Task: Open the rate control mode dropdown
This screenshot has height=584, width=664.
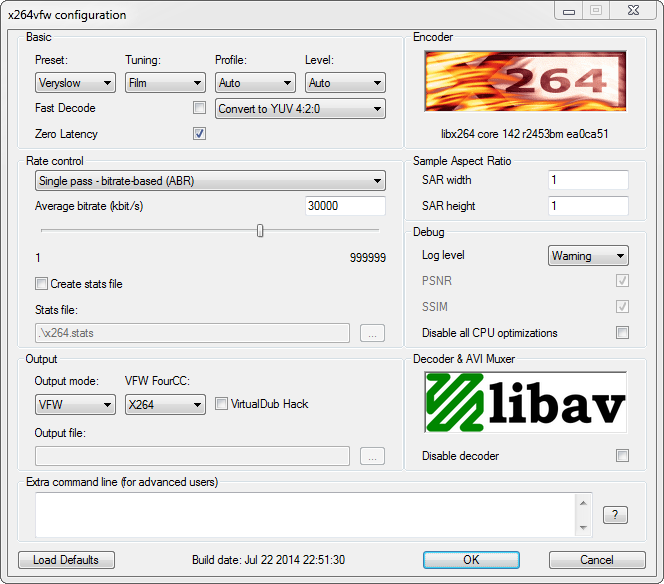Action: pyautogui.click(x=210, y=181)
